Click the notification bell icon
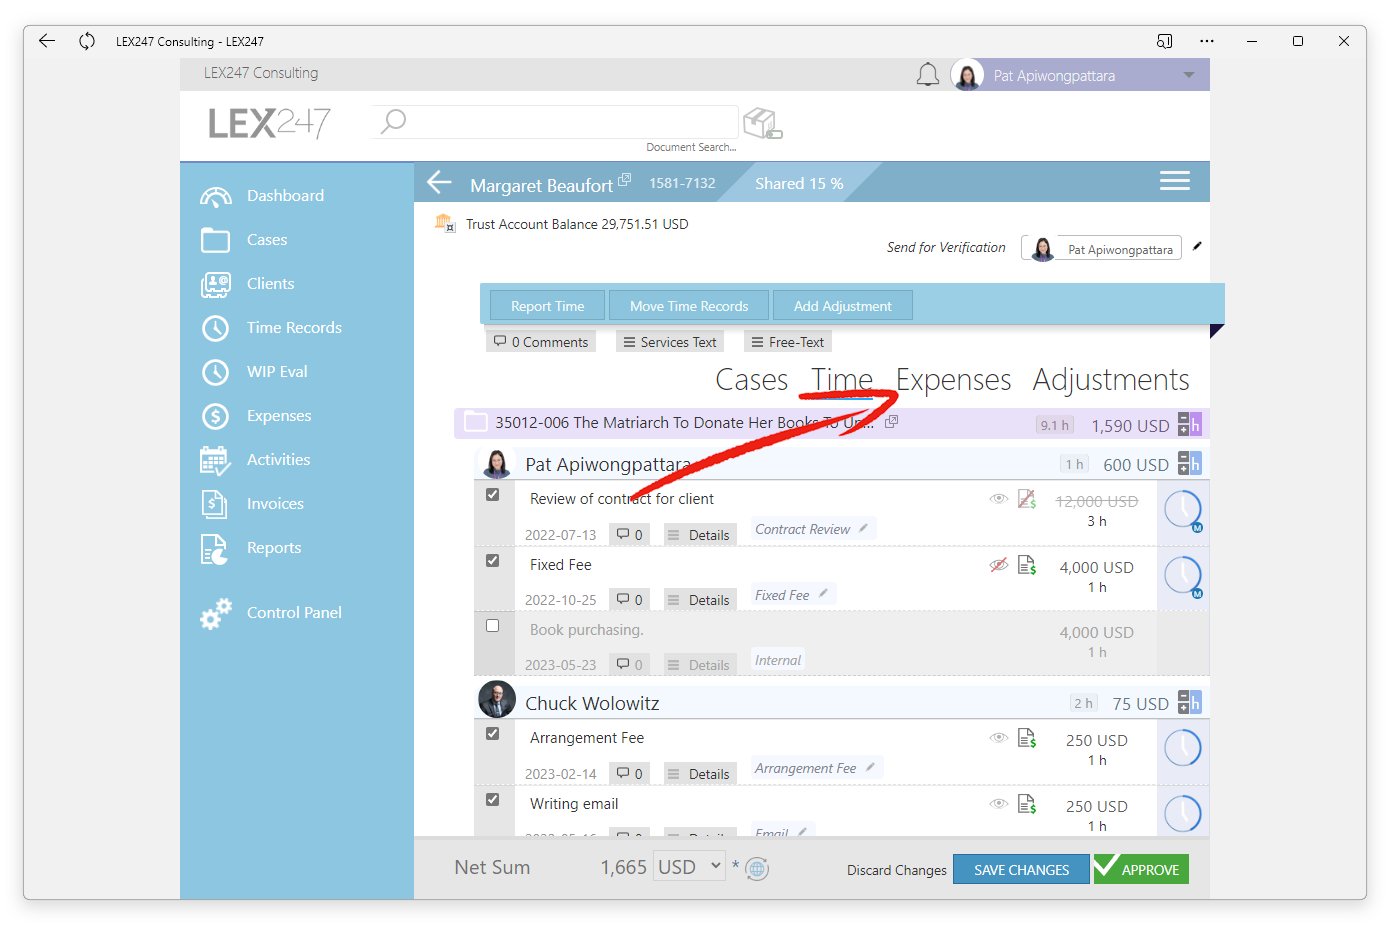The image size is (1390, 925). click(928, 75)
